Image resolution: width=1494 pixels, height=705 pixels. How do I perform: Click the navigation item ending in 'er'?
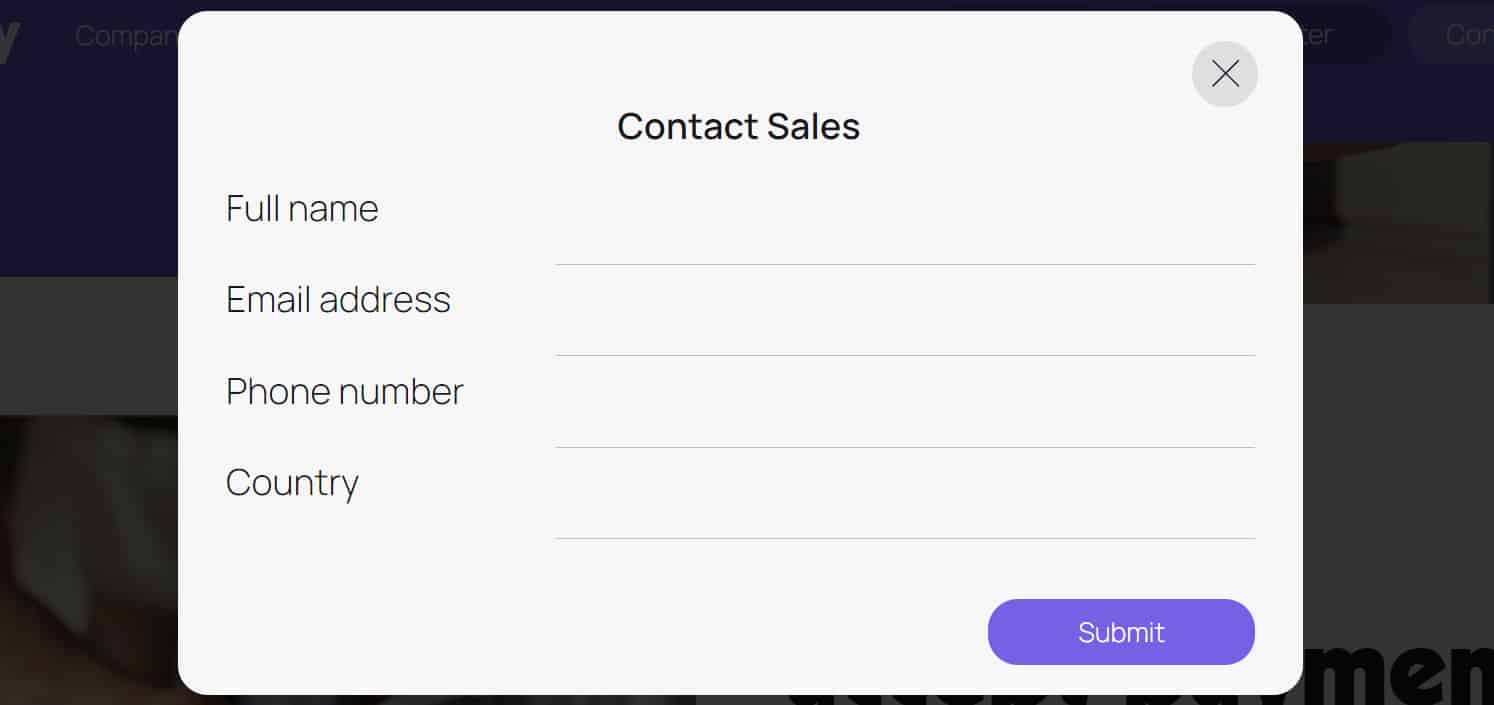pos(1320,35)
